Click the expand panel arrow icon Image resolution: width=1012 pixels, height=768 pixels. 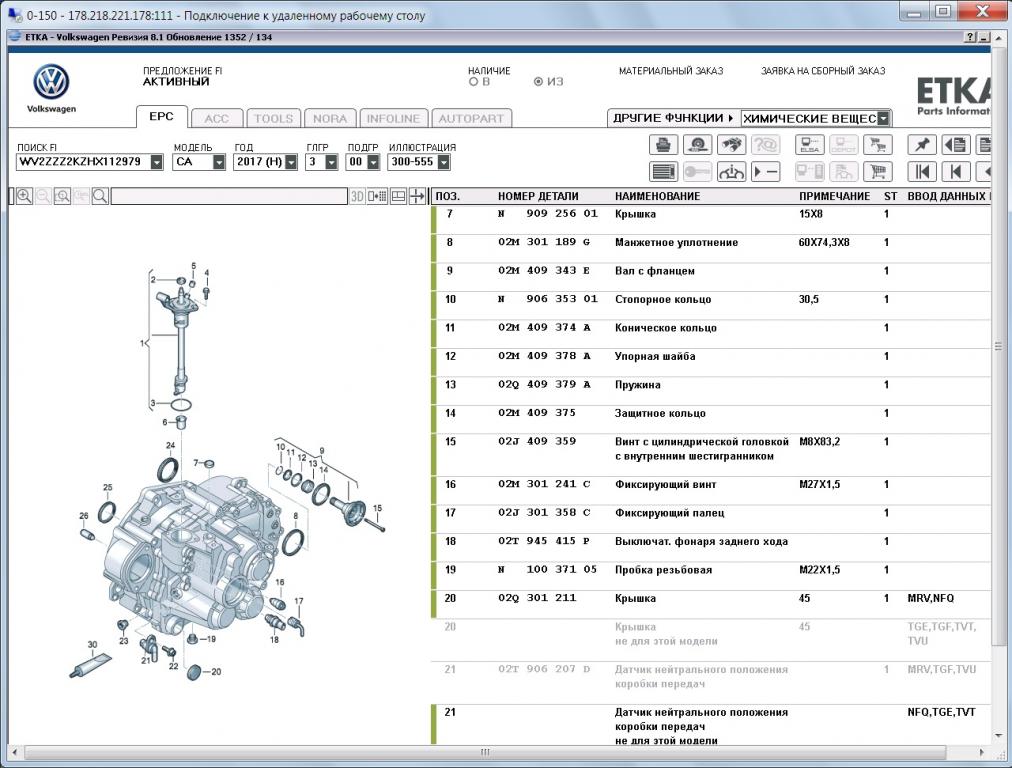point(418,196)
